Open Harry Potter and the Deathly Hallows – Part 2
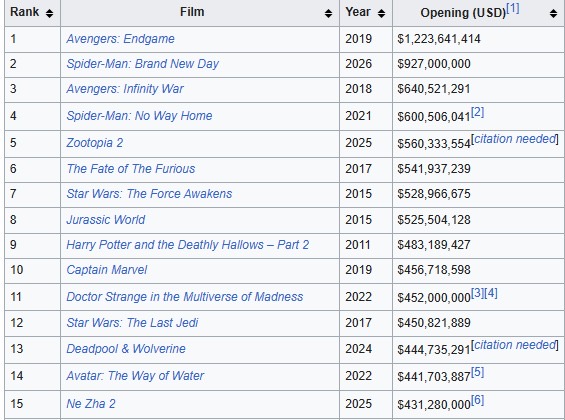This screenshot has width=565, height=420. click(x=188, y=245)
